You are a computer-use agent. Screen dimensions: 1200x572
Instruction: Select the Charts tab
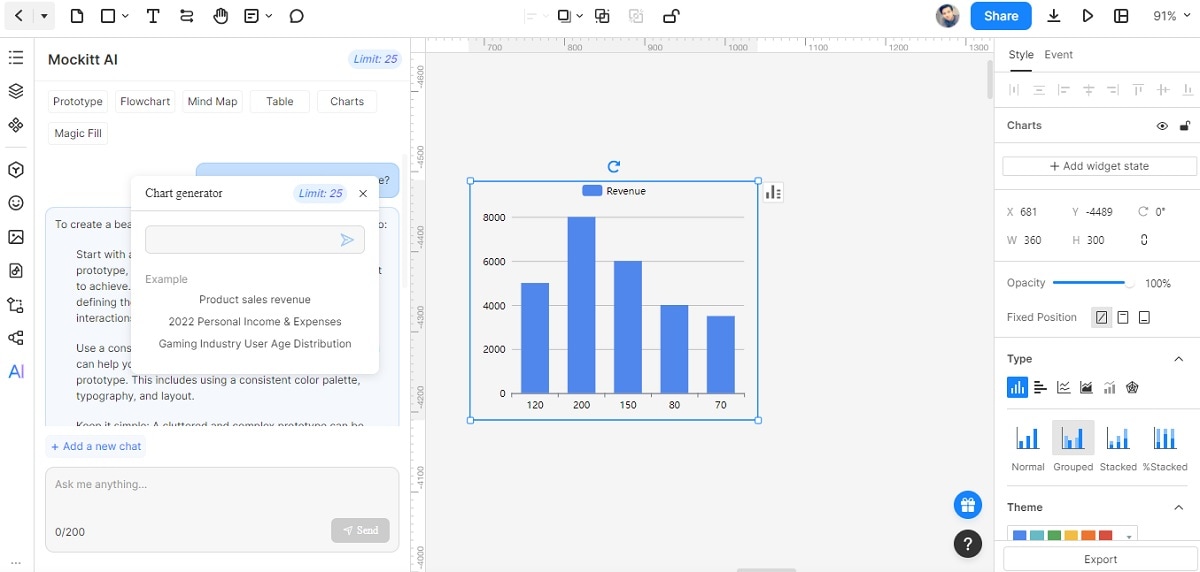pos(347,101)
